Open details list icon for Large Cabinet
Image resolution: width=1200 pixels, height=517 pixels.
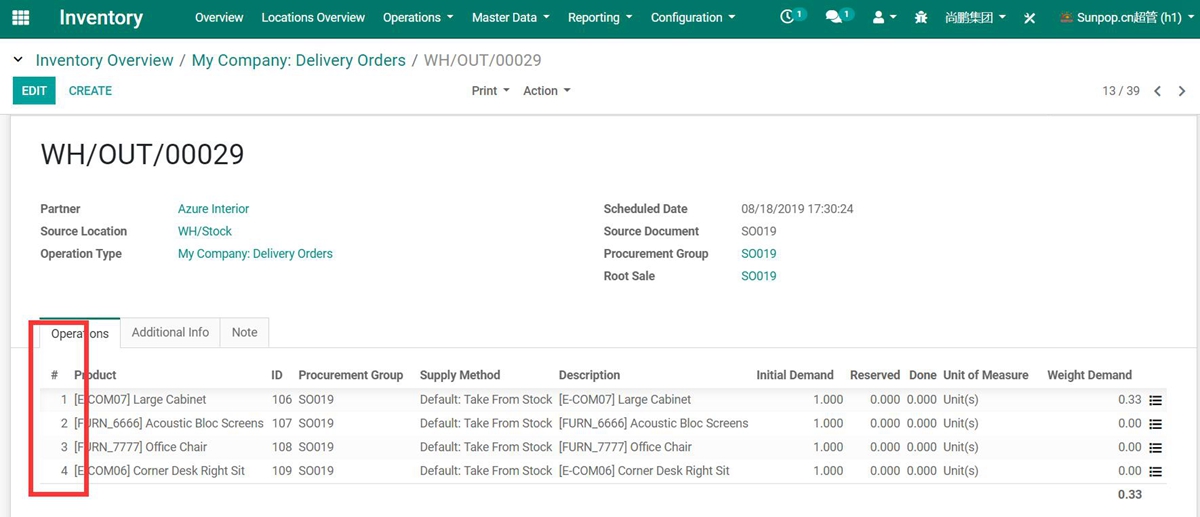pos(1155,400)
